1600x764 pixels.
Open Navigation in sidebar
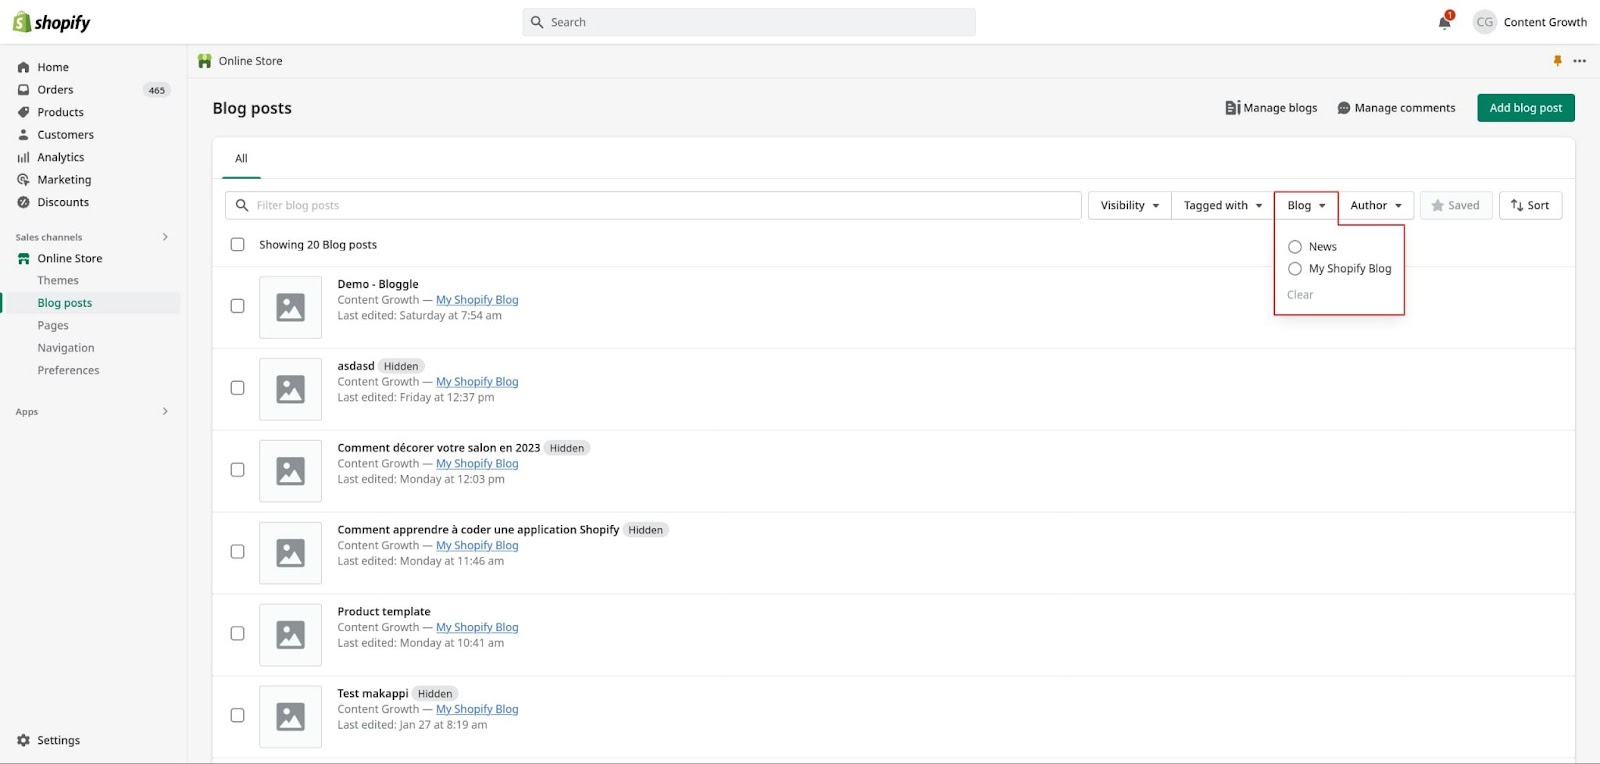click(x=66, y=348)
